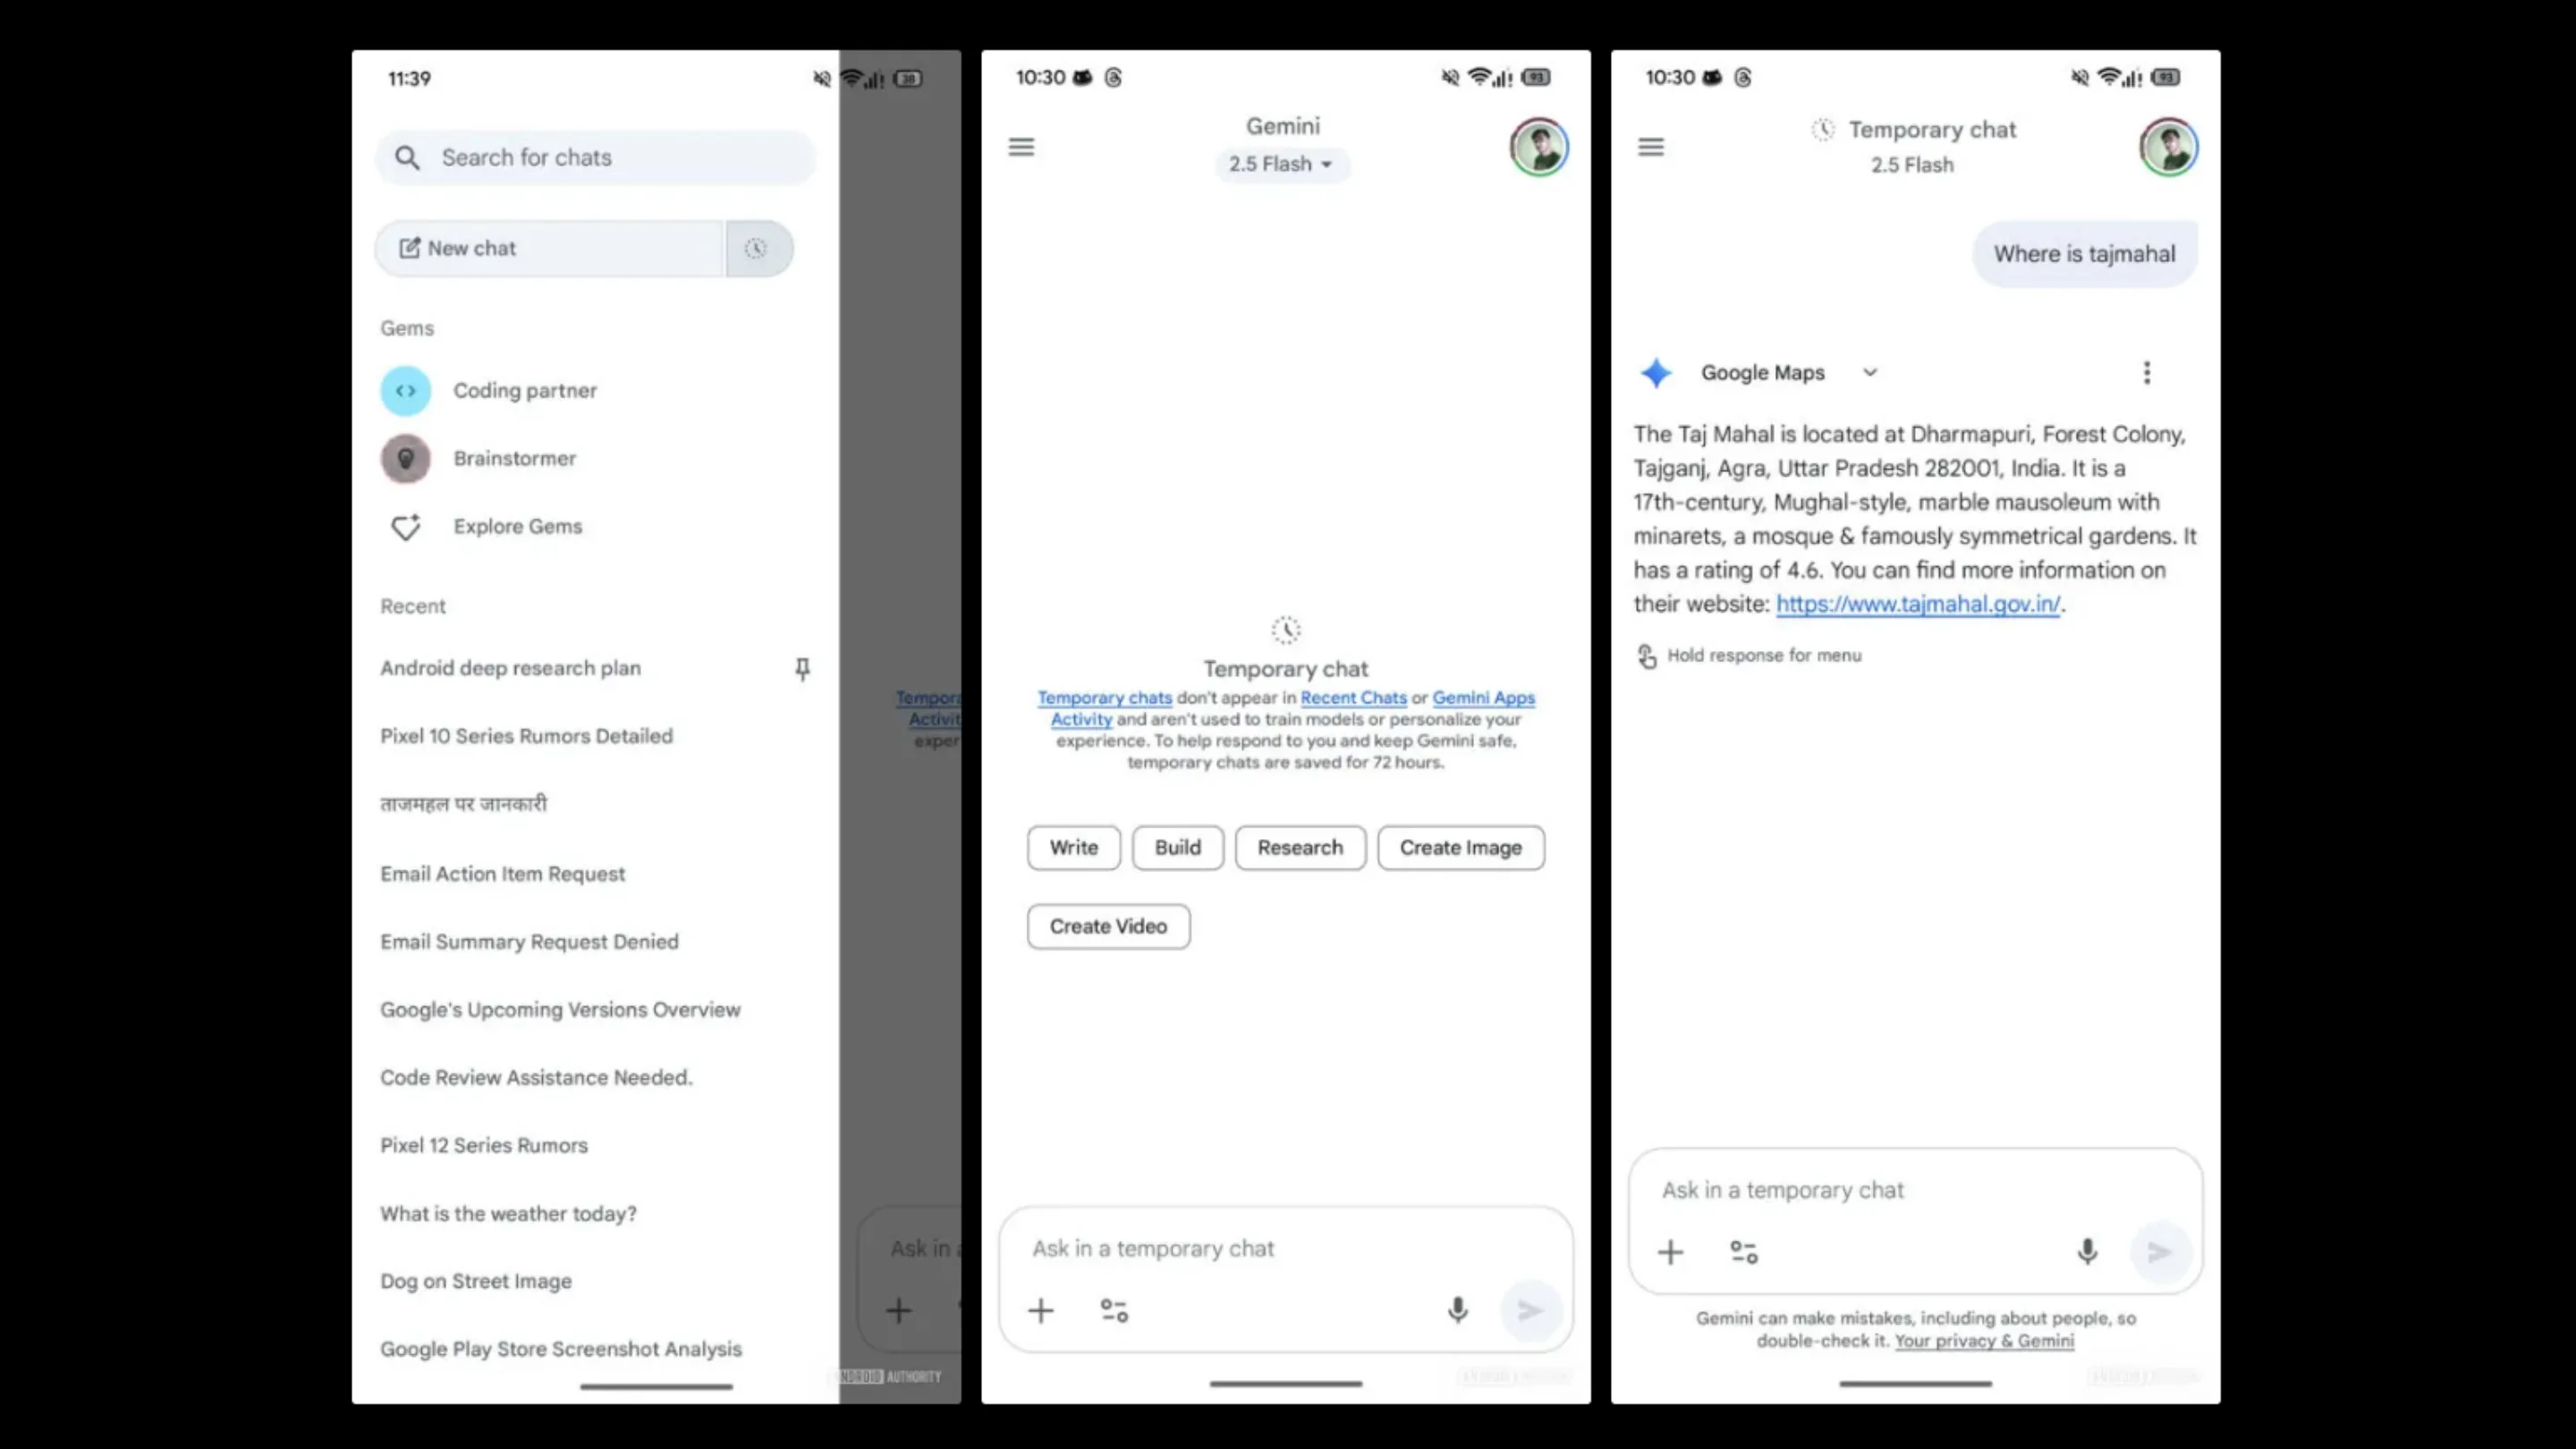Open Email Summary Request Denied chat
The image size is (2576, 1449).
pos(529,942)
